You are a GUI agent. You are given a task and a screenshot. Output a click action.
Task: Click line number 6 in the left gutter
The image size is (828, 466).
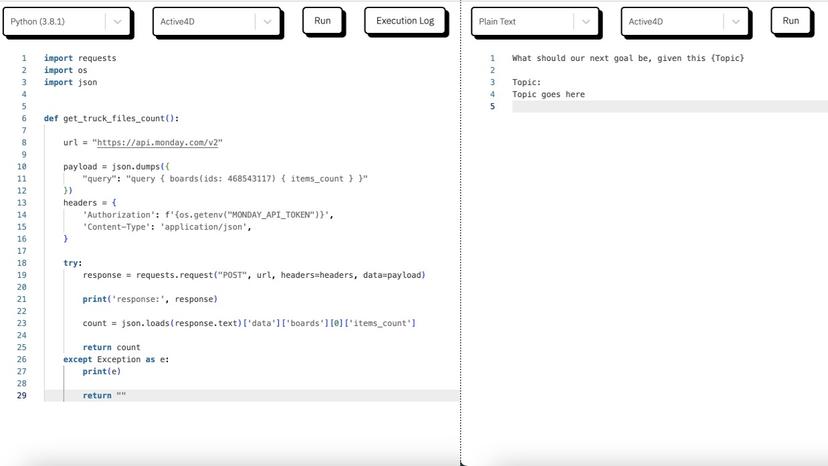click(22, 118)
